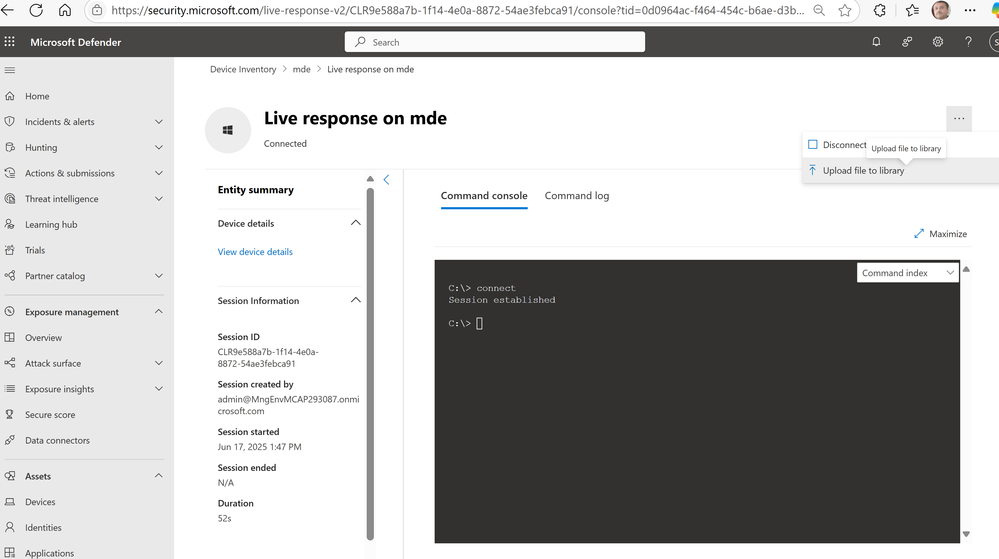
Task: Click the browser back arrow
Action: point(8,10)
